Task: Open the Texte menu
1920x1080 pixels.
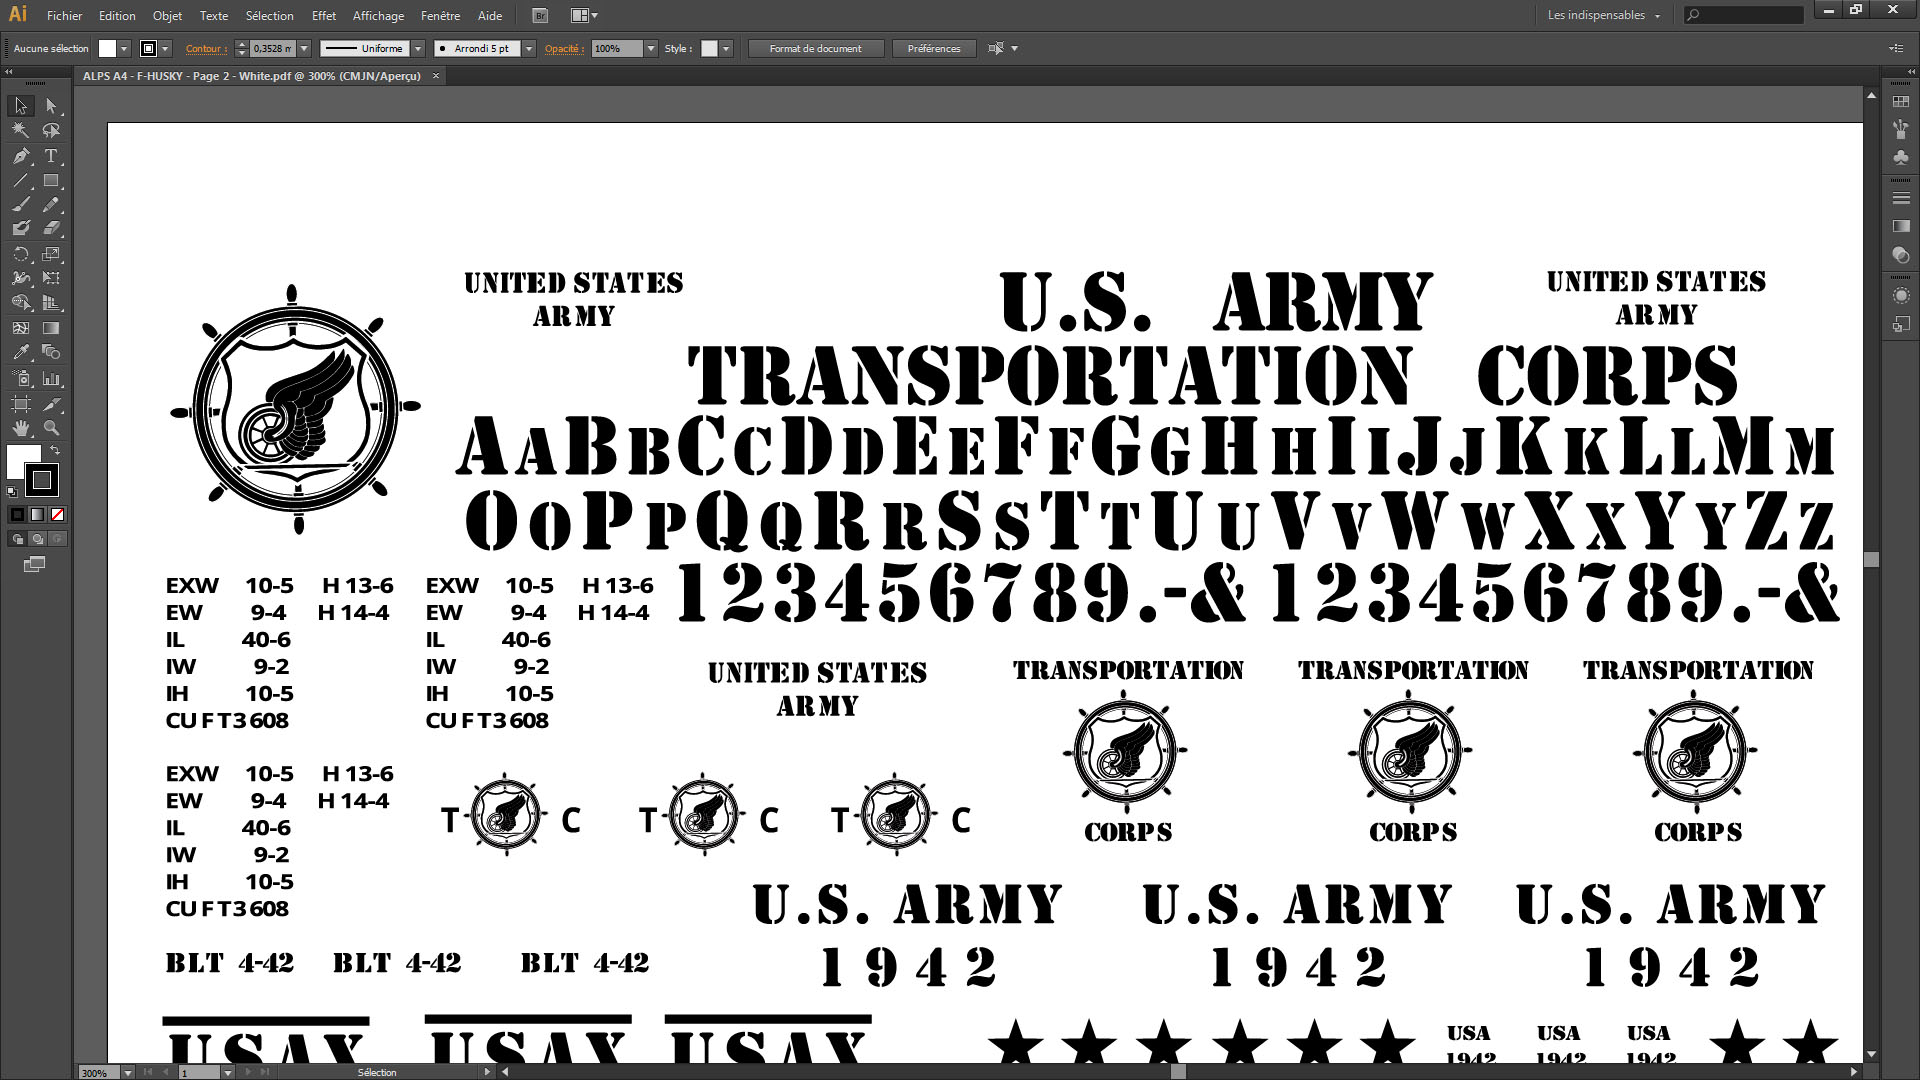Action: [214, 16]
